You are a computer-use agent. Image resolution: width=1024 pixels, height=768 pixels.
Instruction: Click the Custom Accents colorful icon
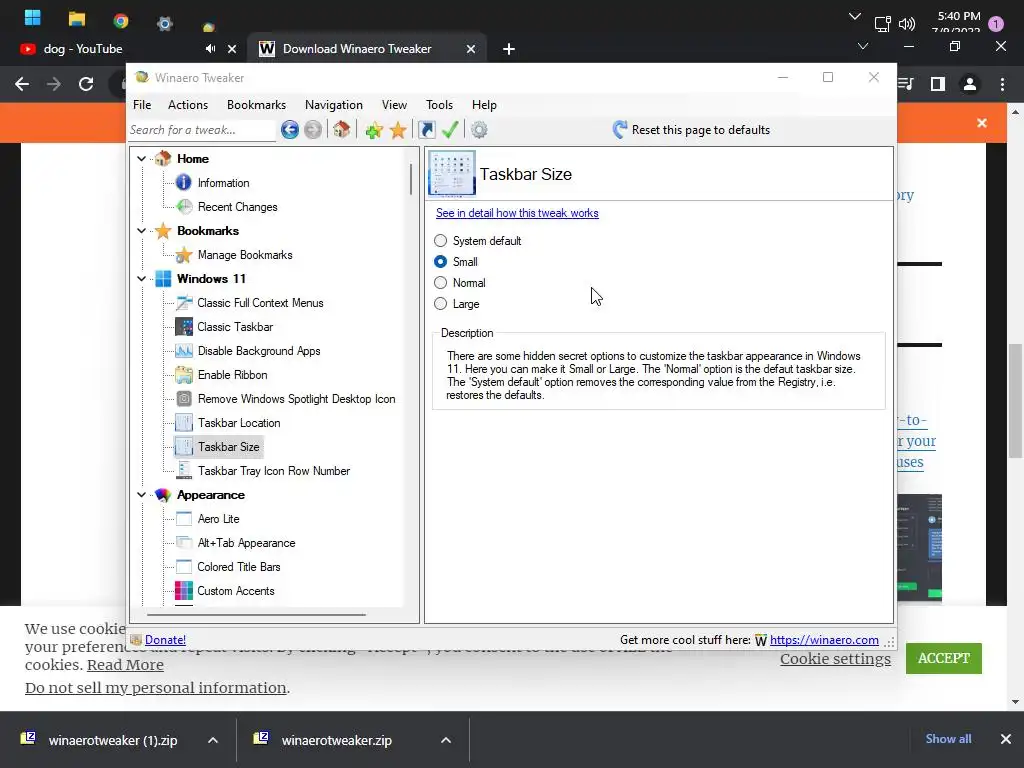tap(184, 591)
